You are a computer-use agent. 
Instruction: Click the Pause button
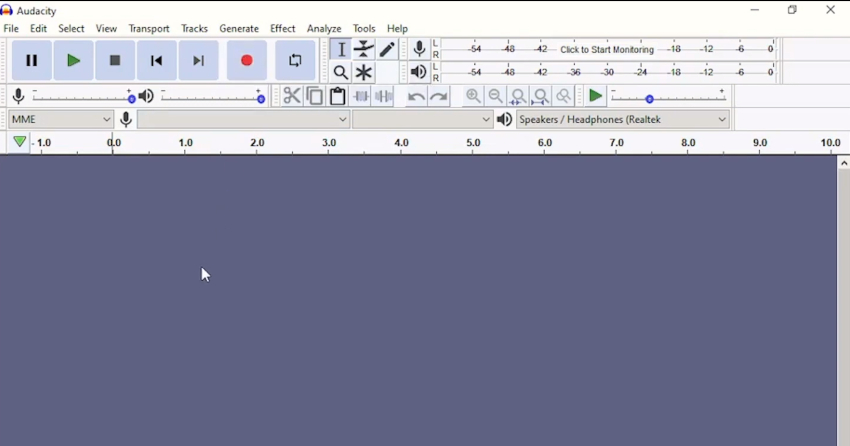(x=31, y=60)
